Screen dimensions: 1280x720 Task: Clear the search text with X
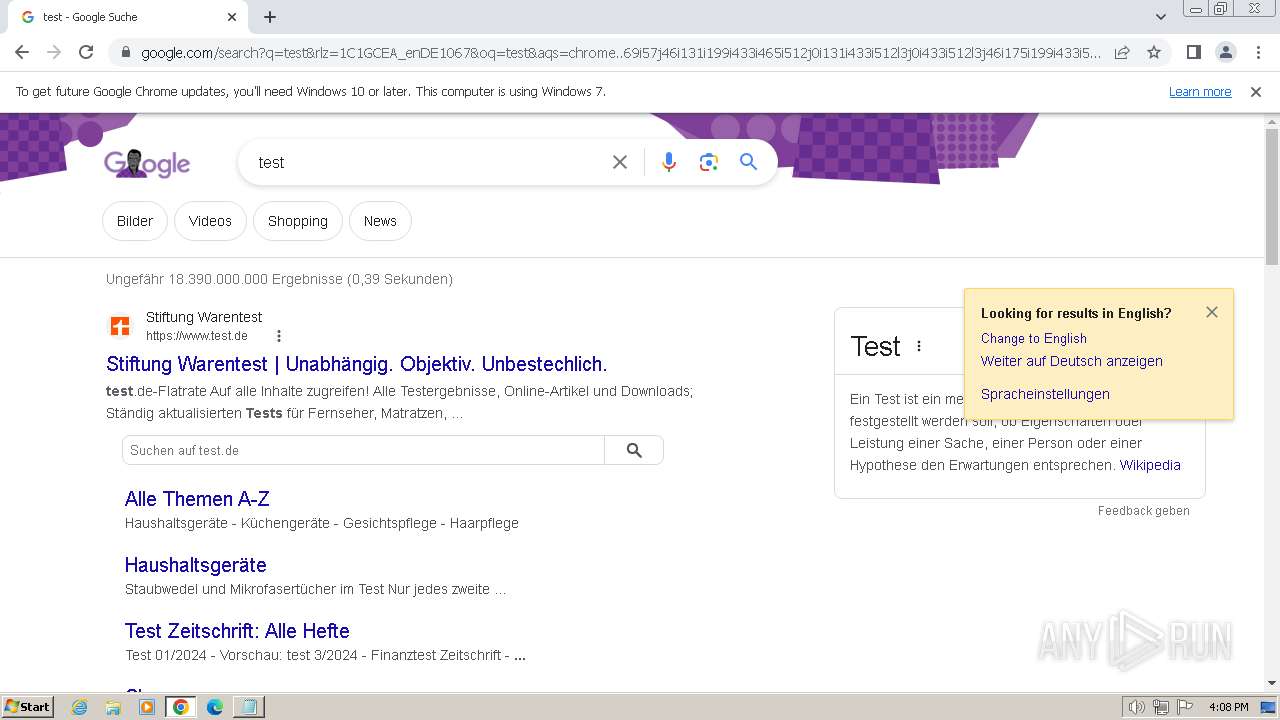[620, 162]
